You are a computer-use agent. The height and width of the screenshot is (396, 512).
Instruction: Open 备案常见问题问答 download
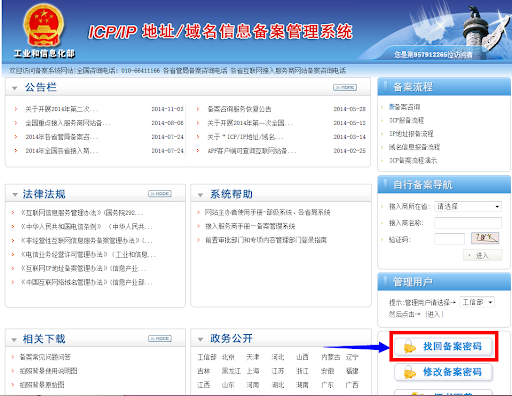[x=45, y=357]
